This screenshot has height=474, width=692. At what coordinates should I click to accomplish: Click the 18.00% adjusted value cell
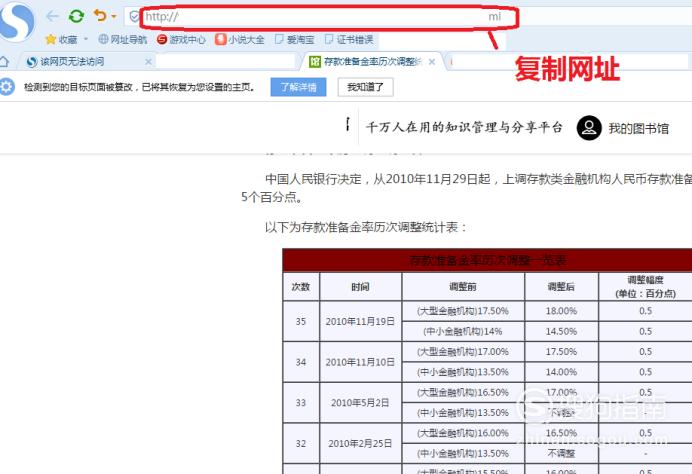coord(561,311)
